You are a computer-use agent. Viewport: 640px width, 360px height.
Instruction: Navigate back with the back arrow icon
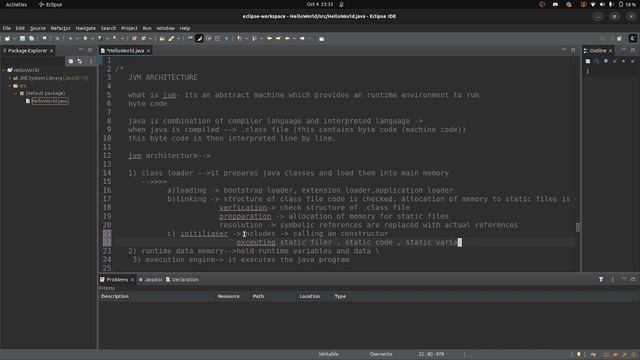(287, 38)
